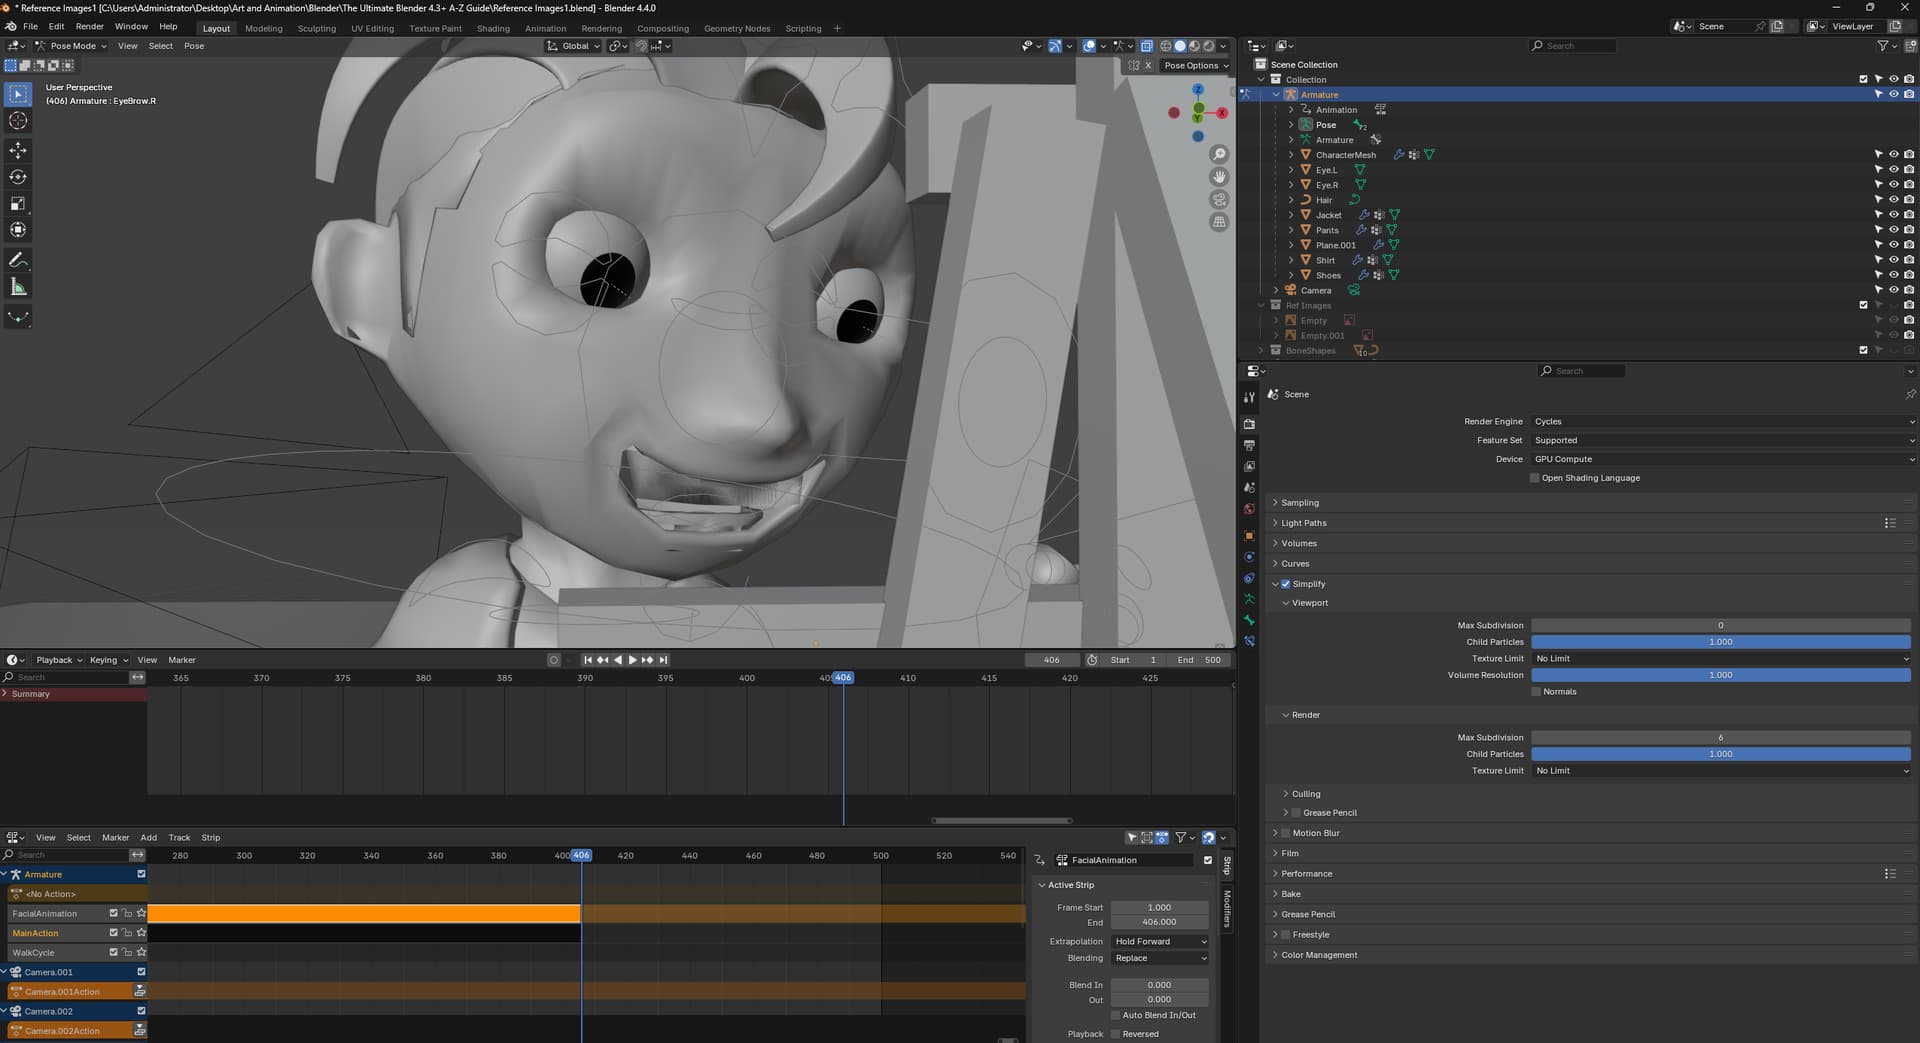Click the zoom magnifier viewport gizmo

point(1219,154)
